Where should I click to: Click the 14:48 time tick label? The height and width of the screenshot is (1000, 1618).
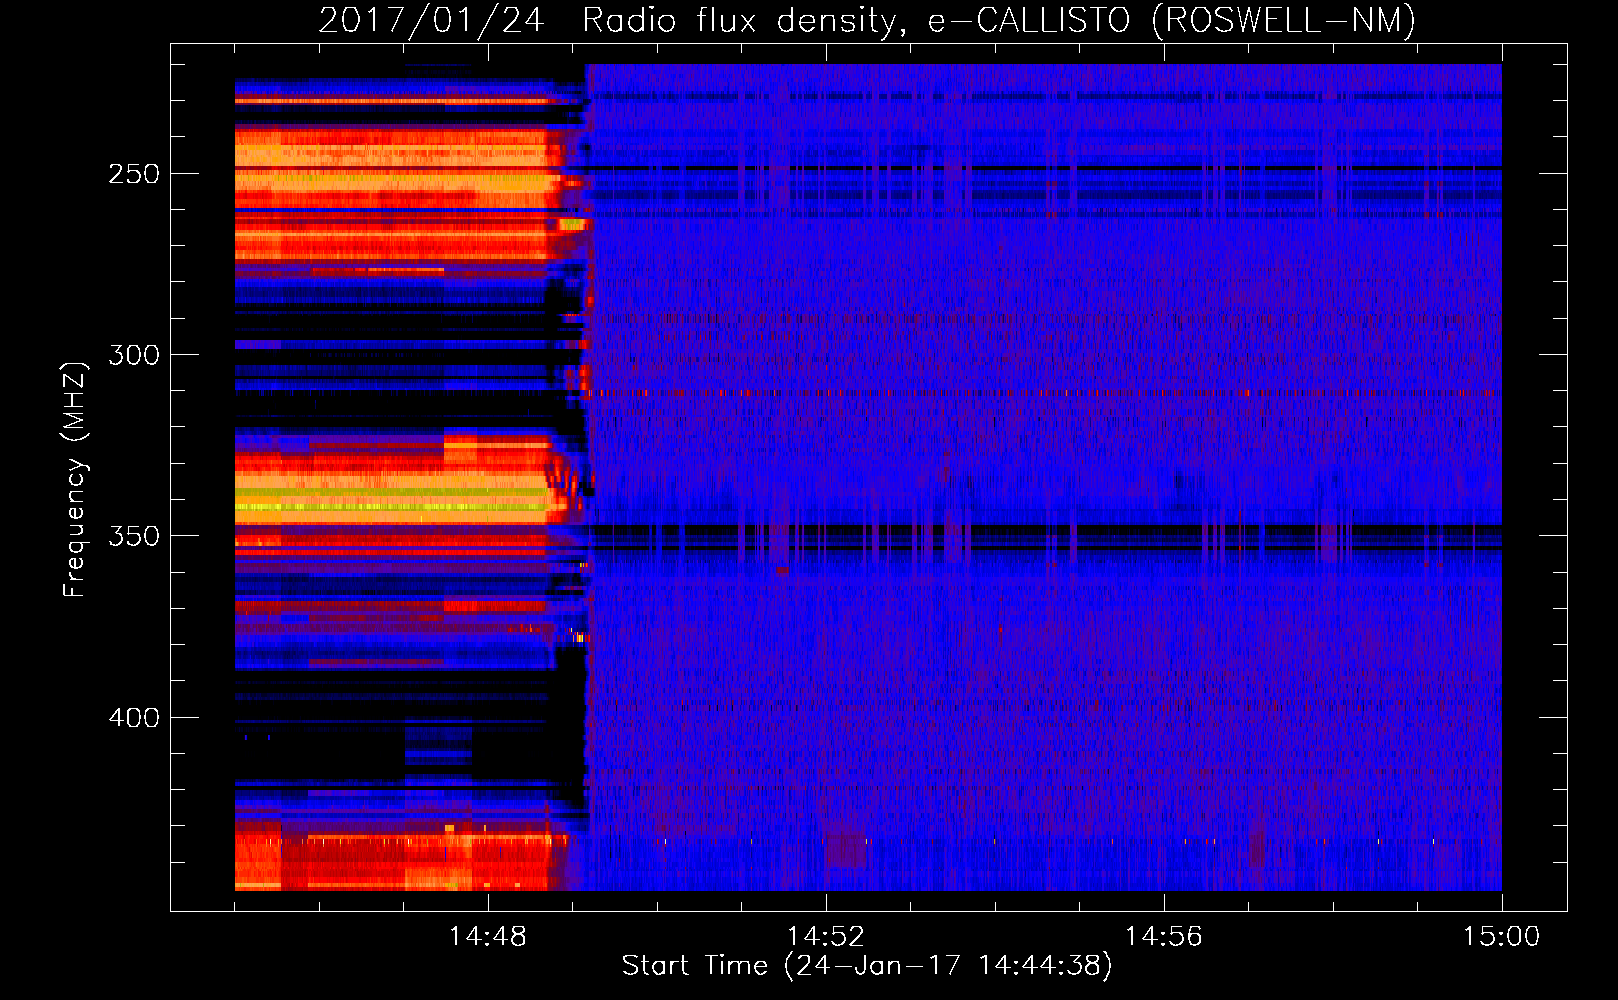[488, 937]
